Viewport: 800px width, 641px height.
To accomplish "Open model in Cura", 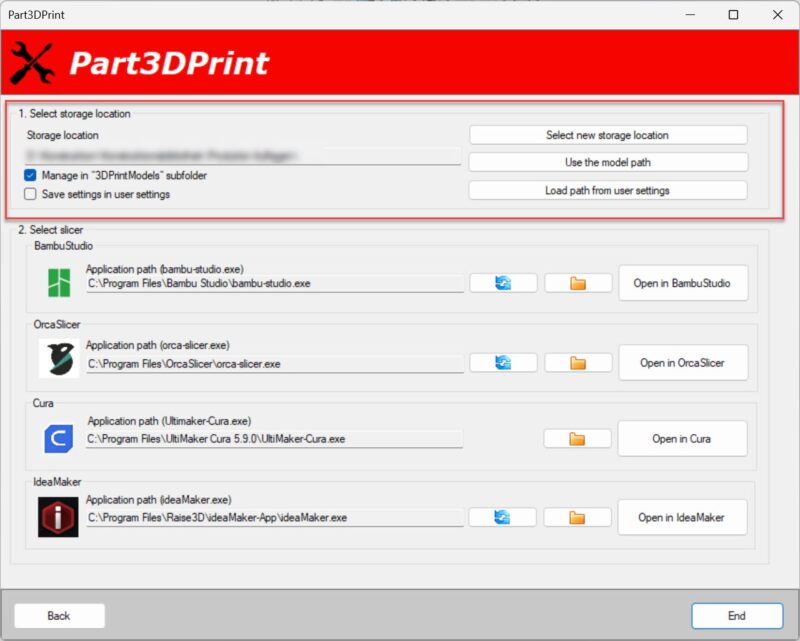I will tap(682, 439).
